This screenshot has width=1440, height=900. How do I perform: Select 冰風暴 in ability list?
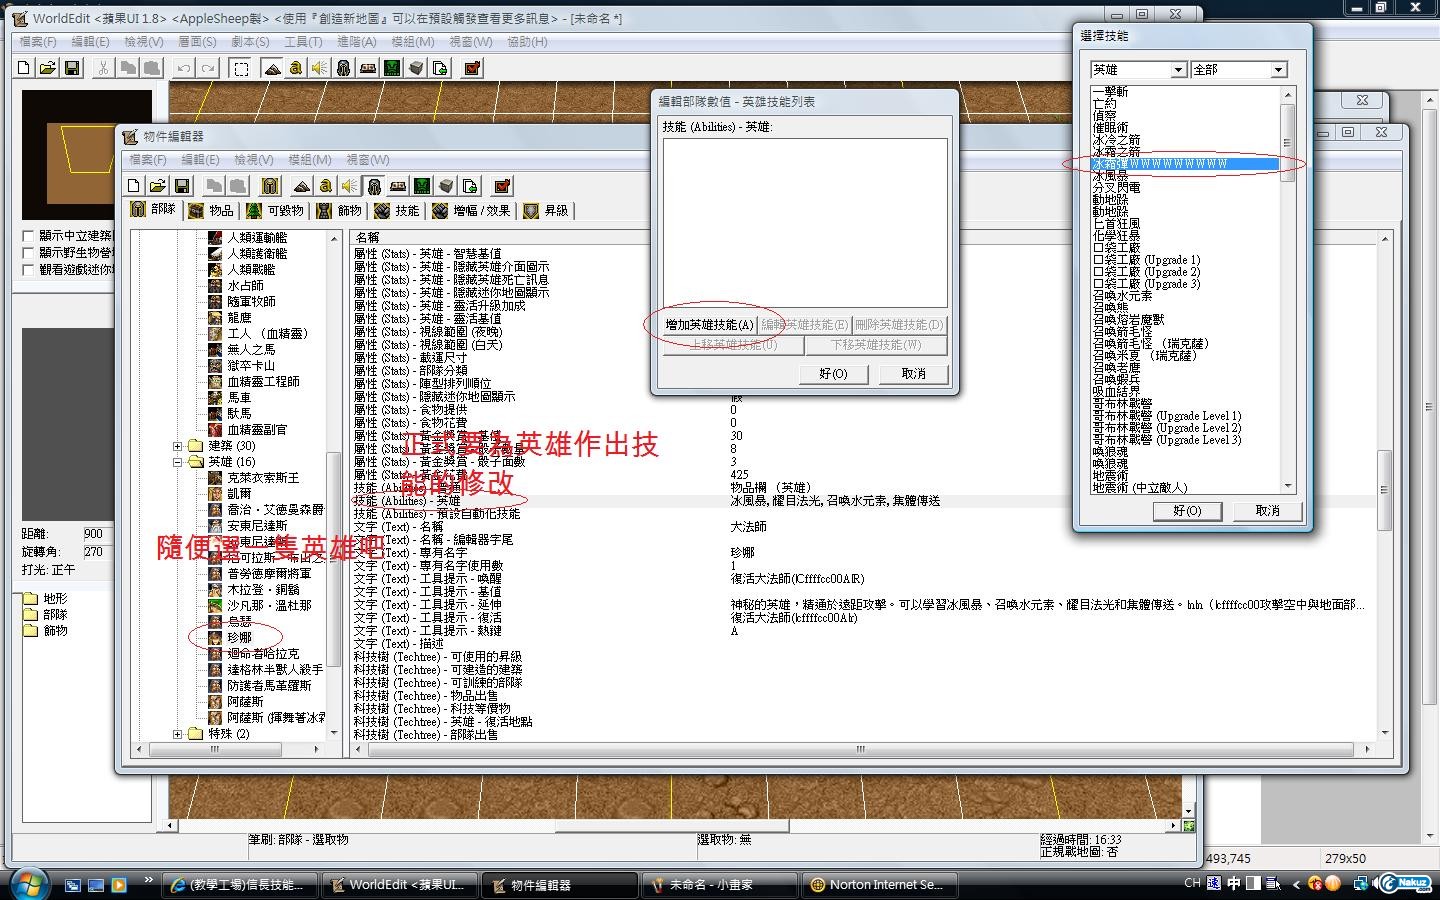[1110, 175]
